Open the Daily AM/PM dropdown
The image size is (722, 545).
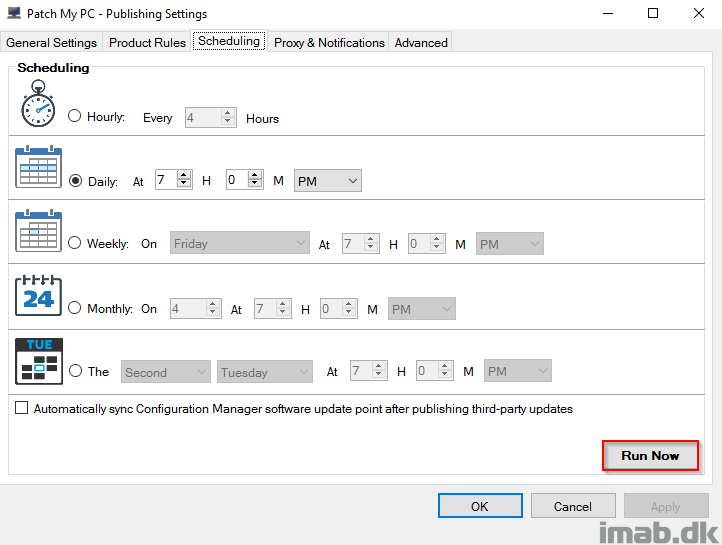click(x=328, y=180)
